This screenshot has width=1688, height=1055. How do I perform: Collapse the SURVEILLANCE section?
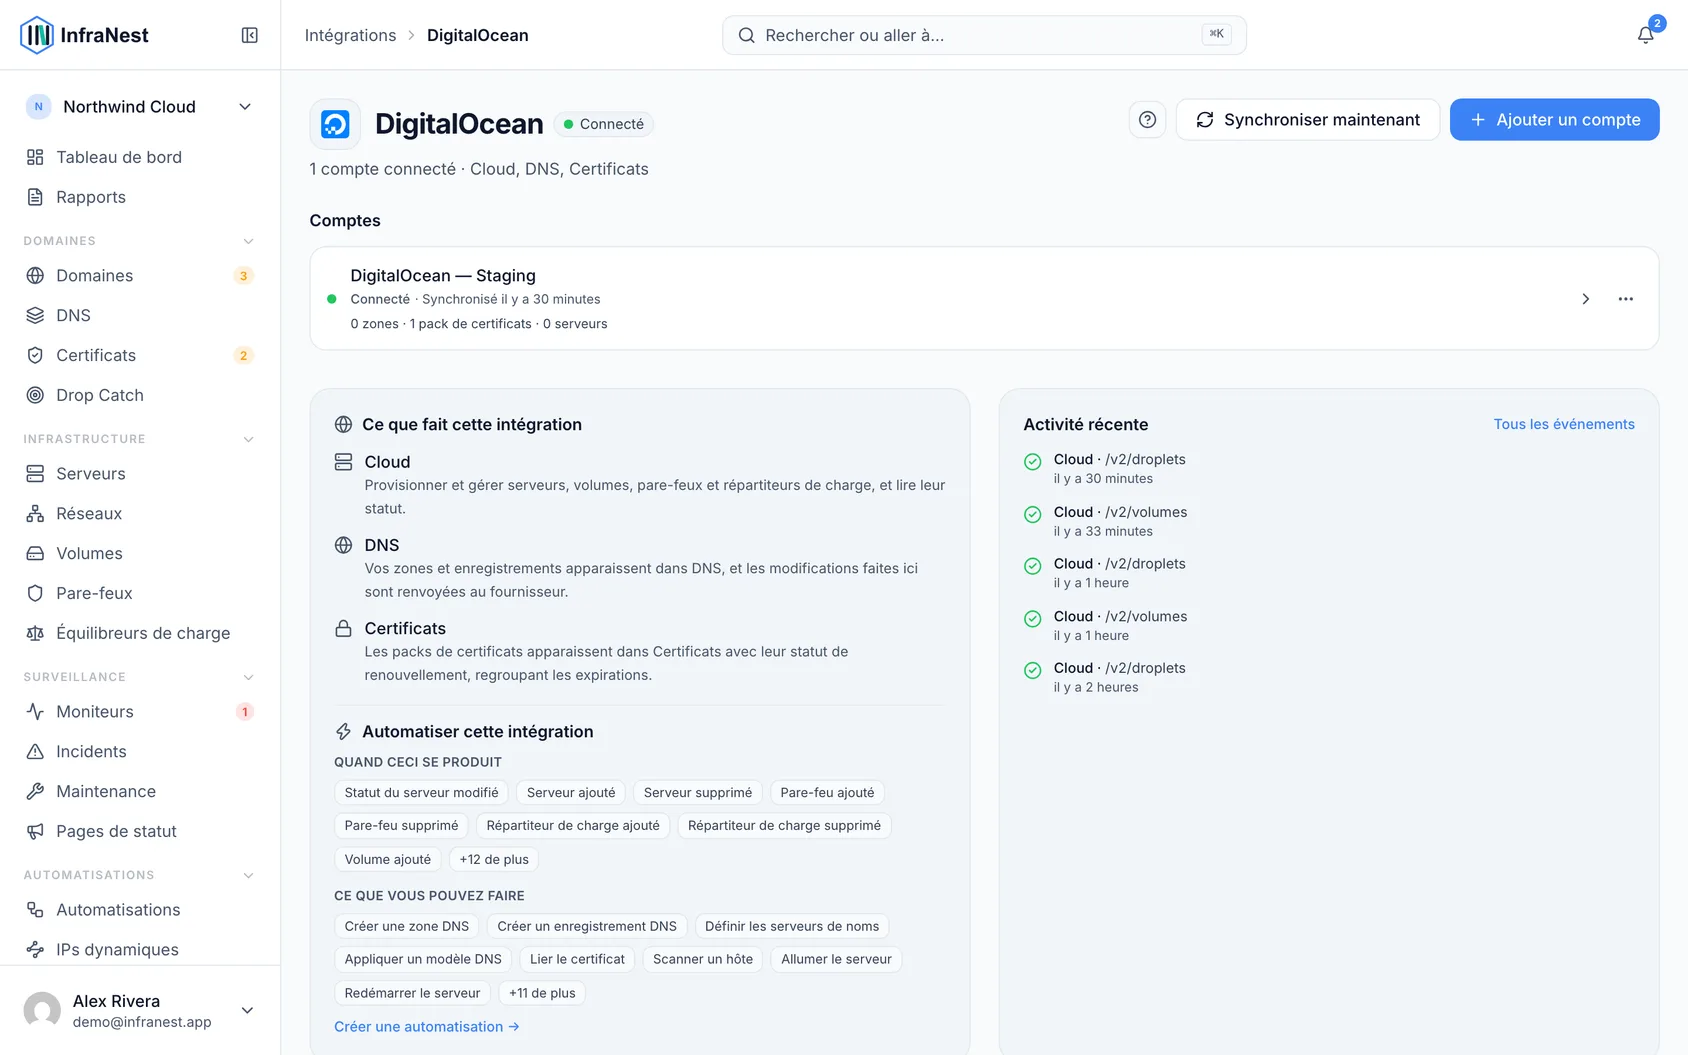point(248,677)
